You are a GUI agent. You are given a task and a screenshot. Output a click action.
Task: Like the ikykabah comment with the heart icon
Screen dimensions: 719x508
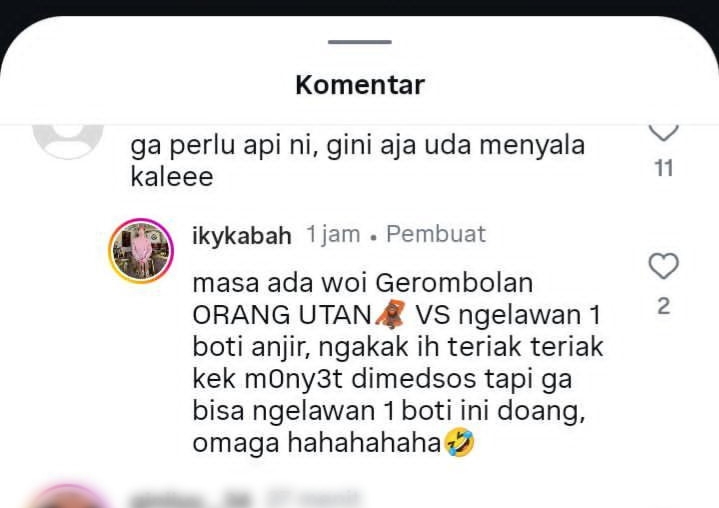click(x=663, y=266)
